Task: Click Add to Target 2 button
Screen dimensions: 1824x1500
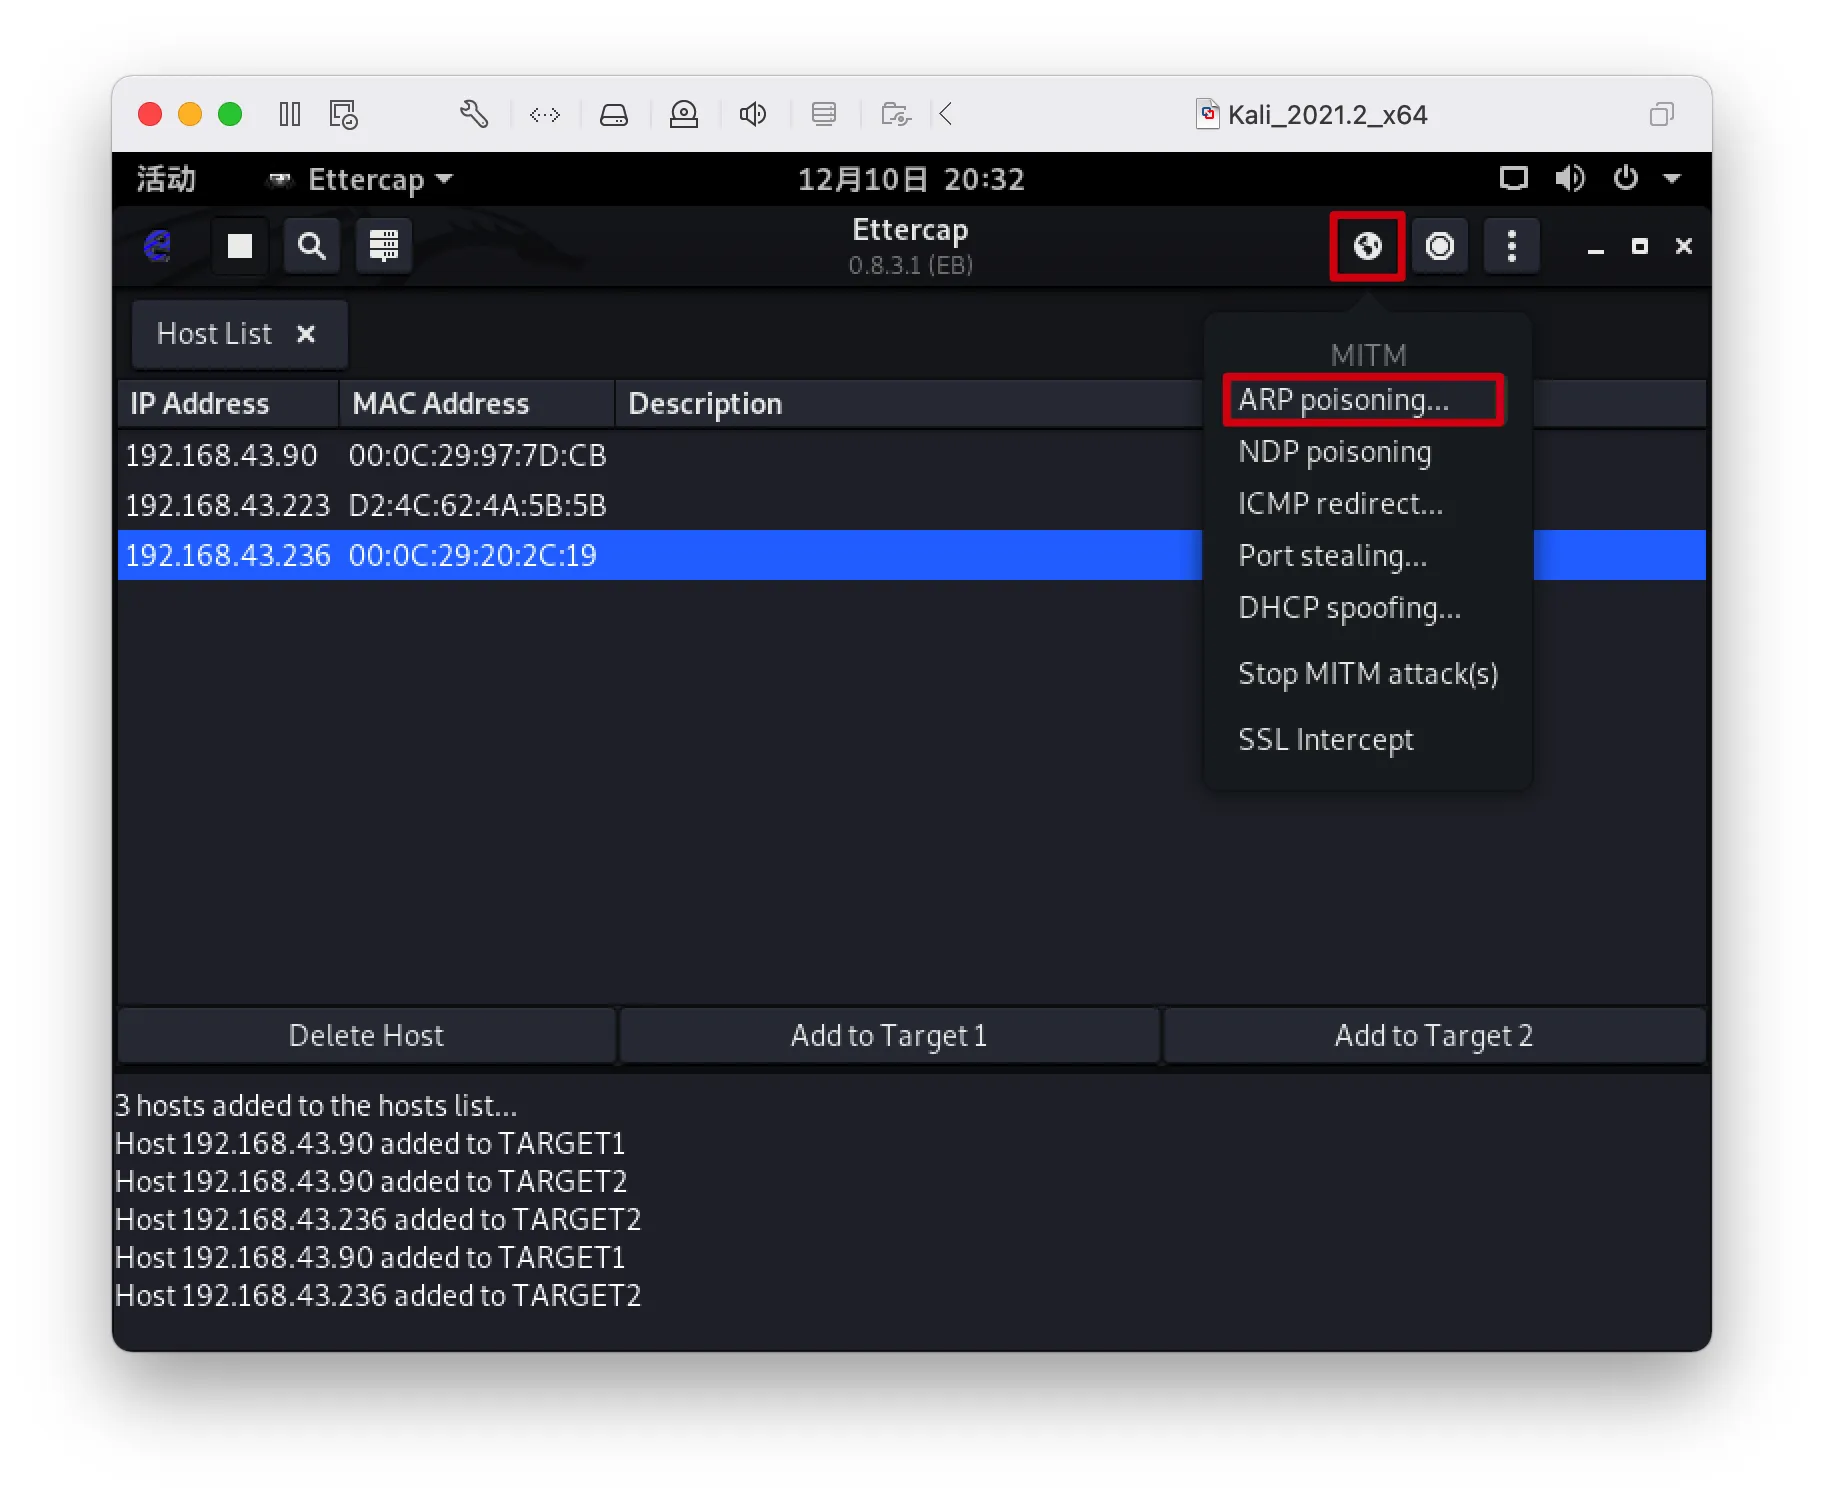Action: [1434, 1035]
